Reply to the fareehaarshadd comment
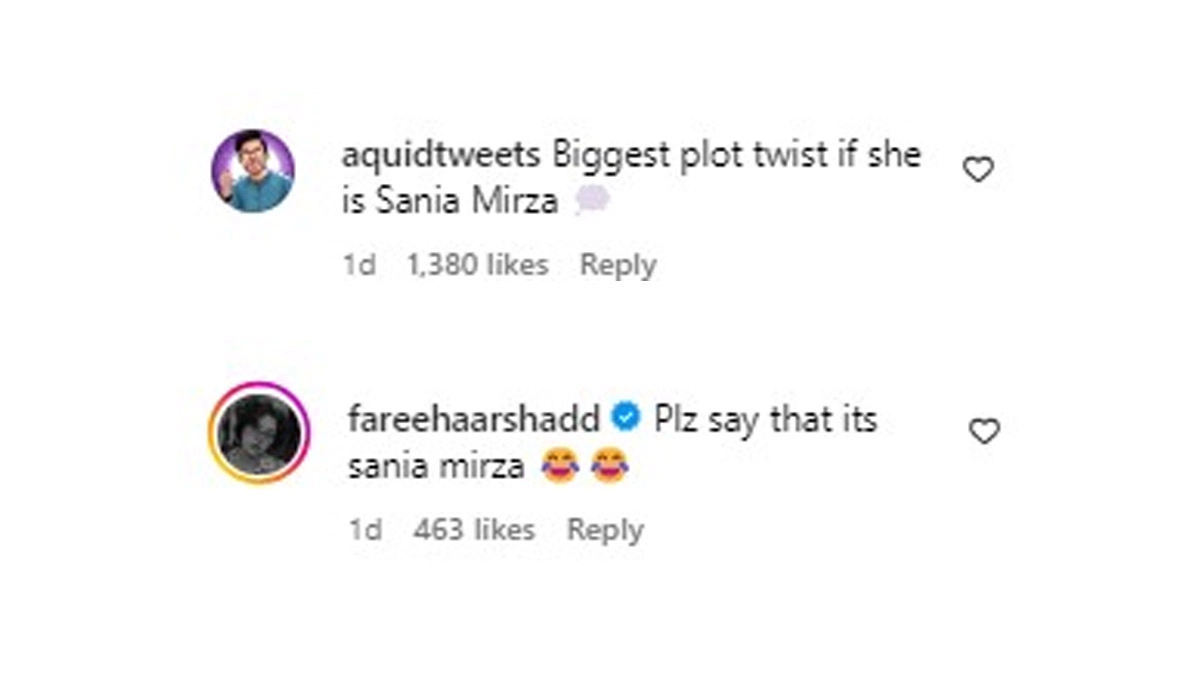The width and height of the screenshot is (1200, 675). tap(605, 530)
